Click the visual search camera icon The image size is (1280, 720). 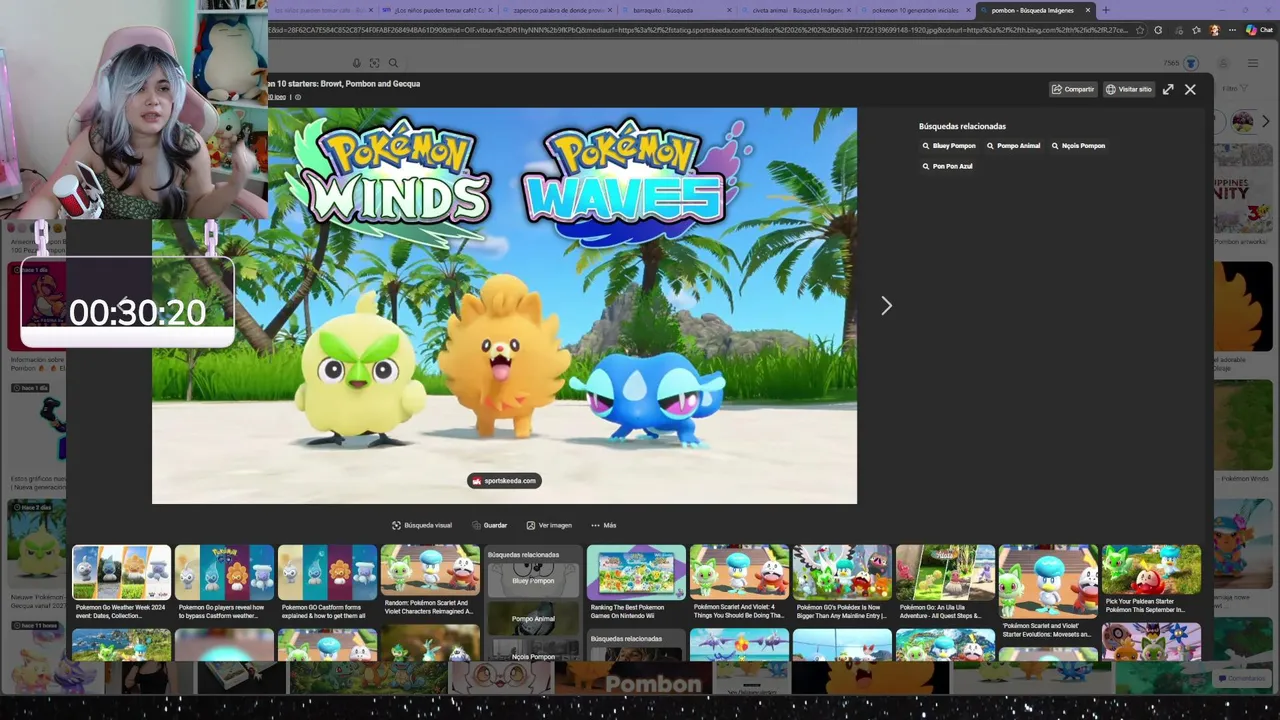tap(374, 63)
